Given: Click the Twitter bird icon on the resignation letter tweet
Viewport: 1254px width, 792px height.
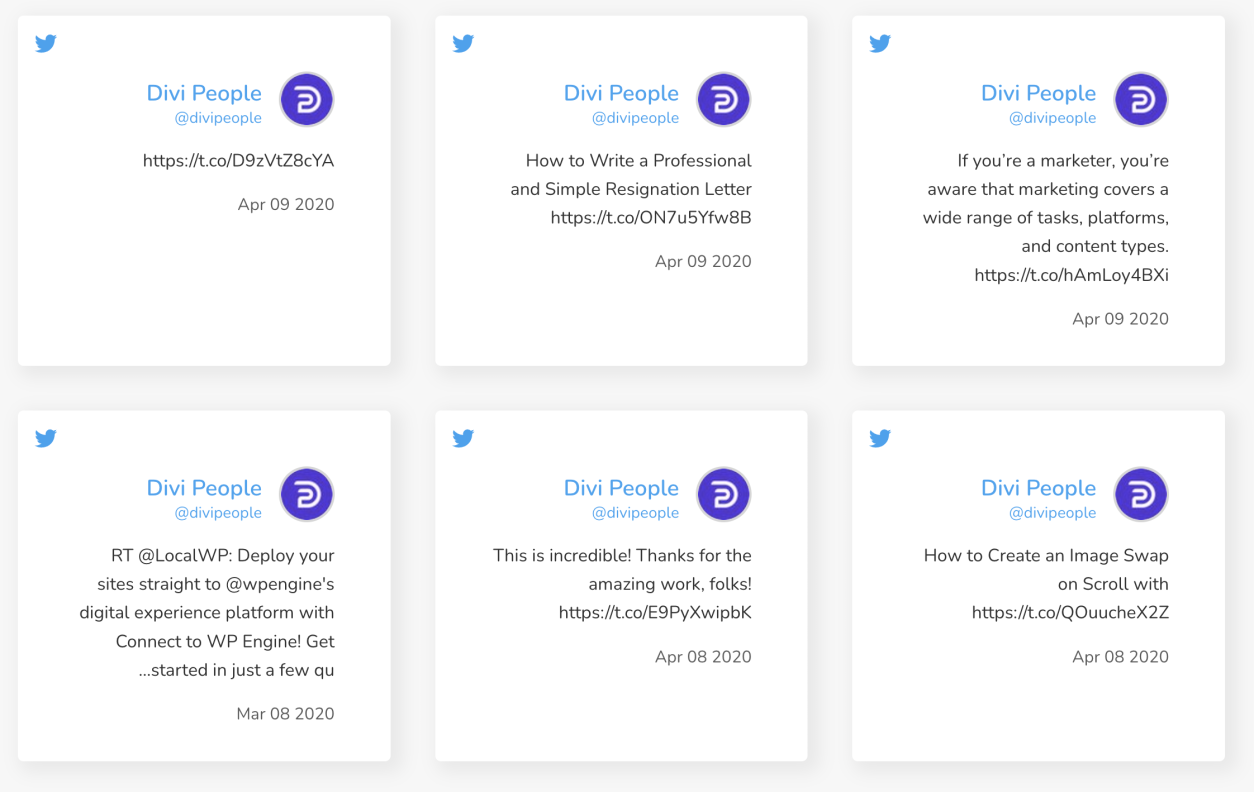Looking at the screenshot, I should tap(463, 44).
